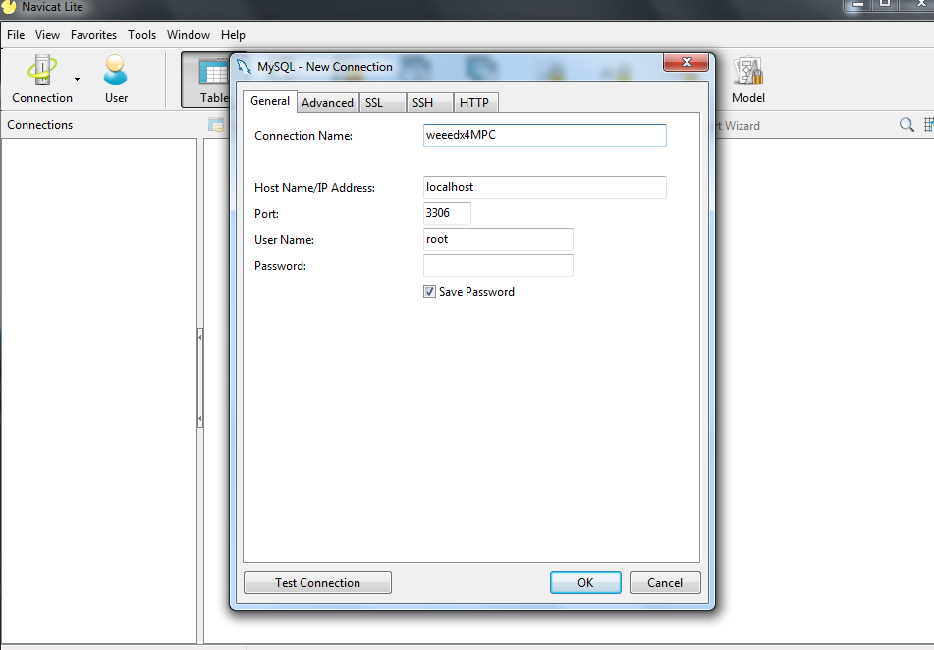Open the Help menu
The height and width of the screenshot is (650, 934).
(233, 35)
